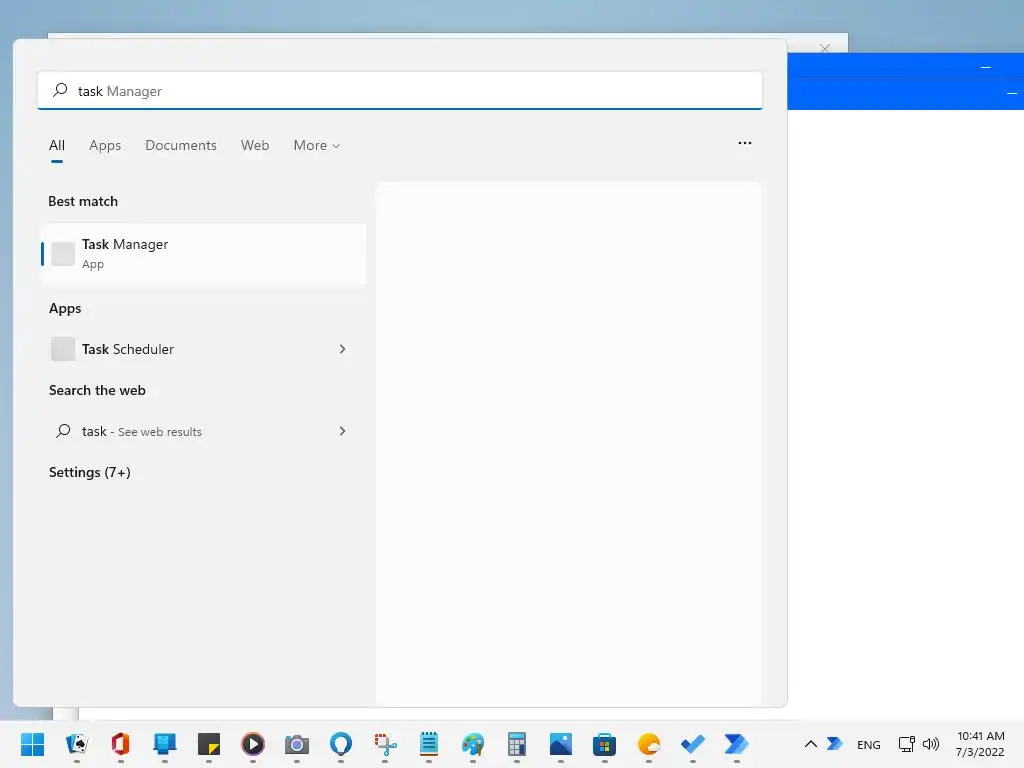Image resolution: width=1024 pixels, height=768 pixels.
Task: Minimize the lower blue background window
Action: 1012,93
